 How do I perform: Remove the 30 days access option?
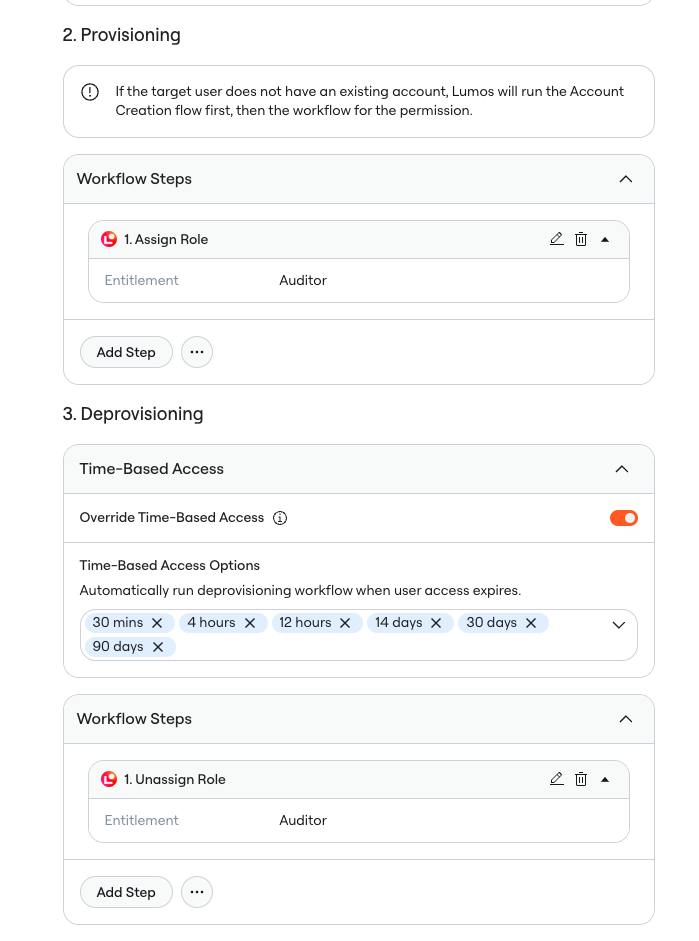[531, 623]
